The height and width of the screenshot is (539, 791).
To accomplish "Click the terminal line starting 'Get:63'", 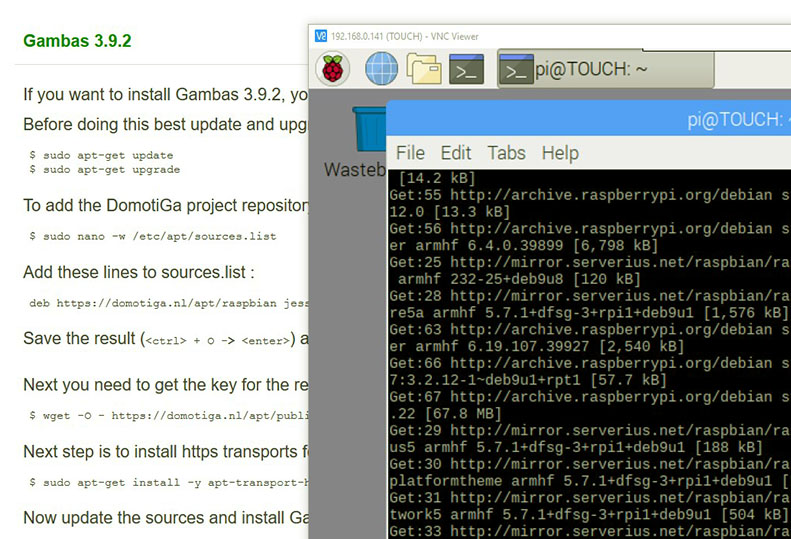I will [590, 330].
